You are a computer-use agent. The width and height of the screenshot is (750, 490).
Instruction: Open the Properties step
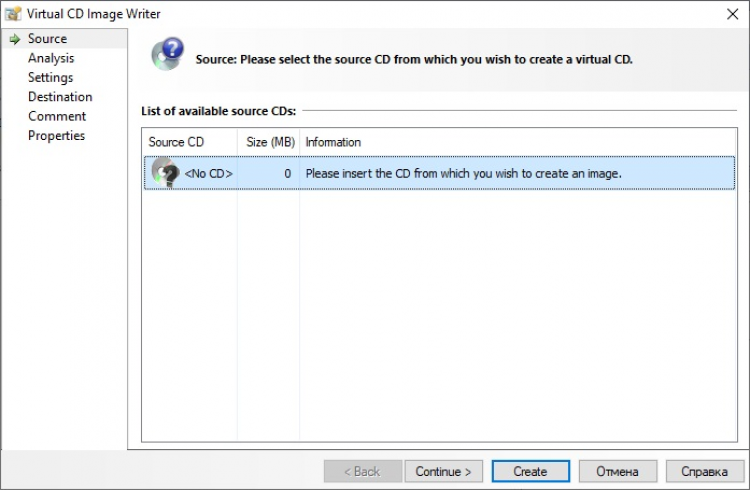[57, 136]
